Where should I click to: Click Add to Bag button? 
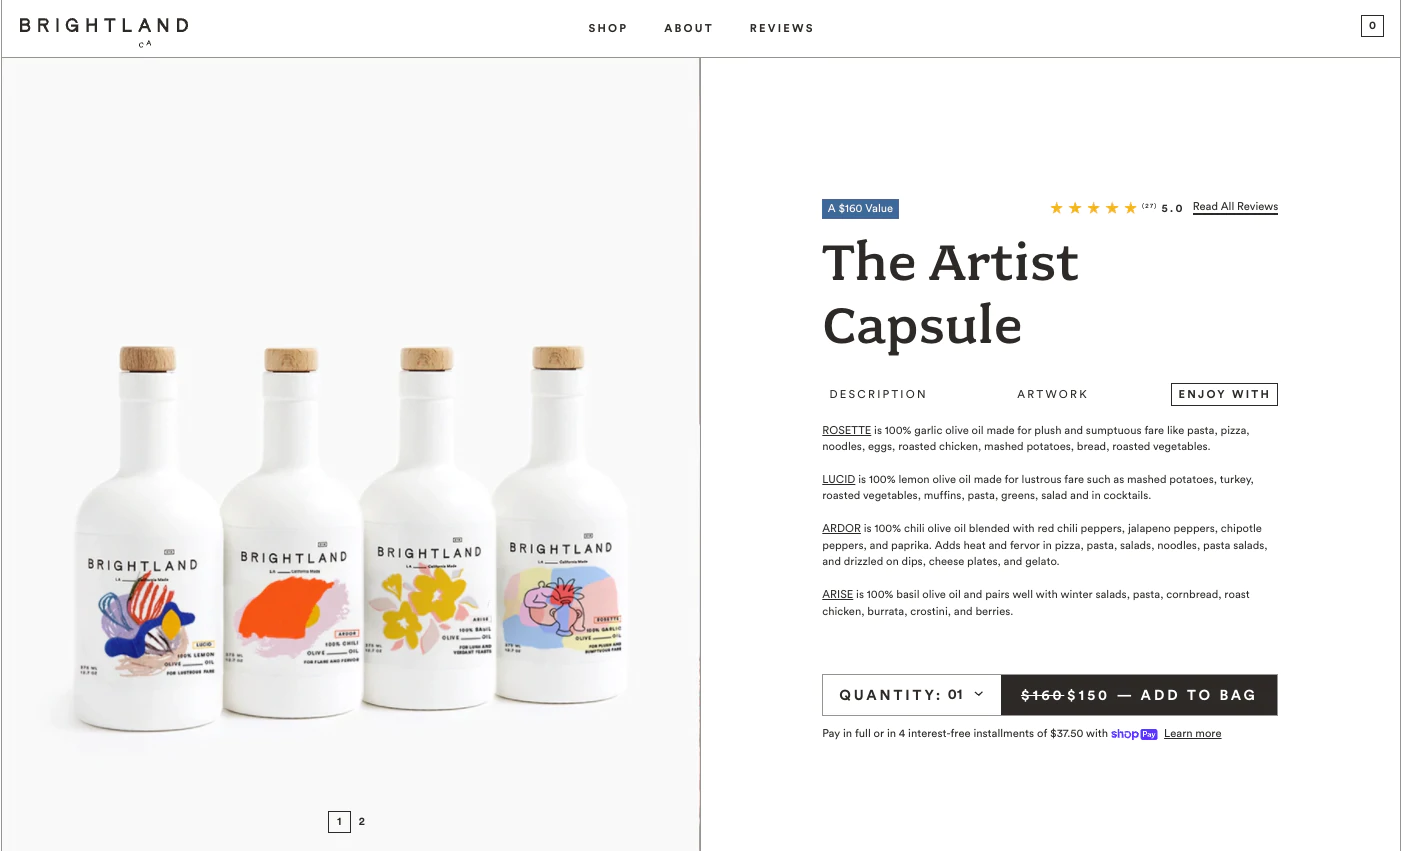click(1139, 695)
